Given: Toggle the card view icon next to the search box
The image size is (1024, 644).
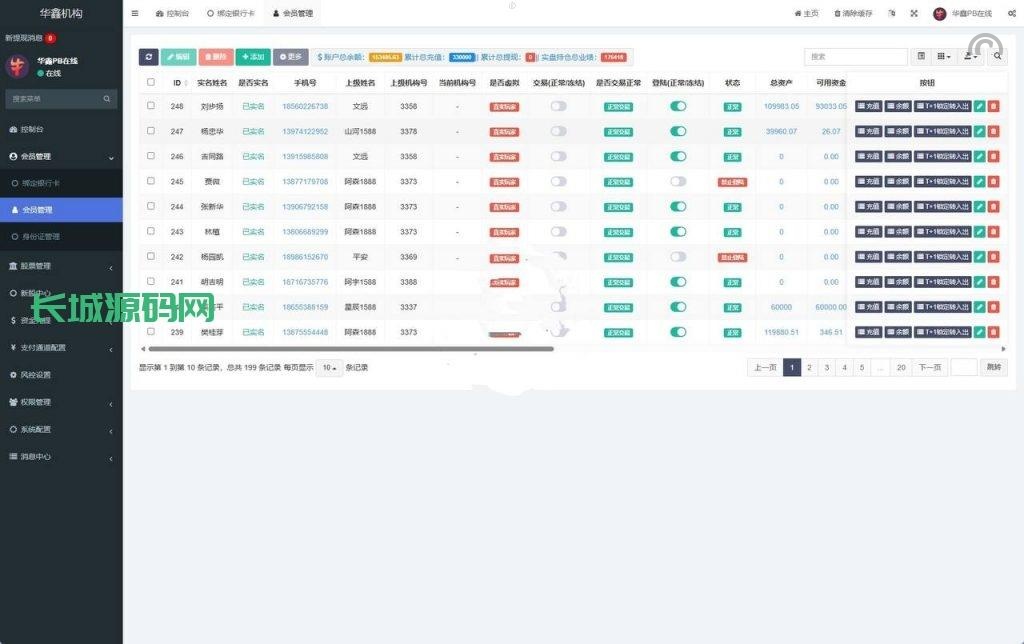Looking at the screenshot, I should 921,57.
